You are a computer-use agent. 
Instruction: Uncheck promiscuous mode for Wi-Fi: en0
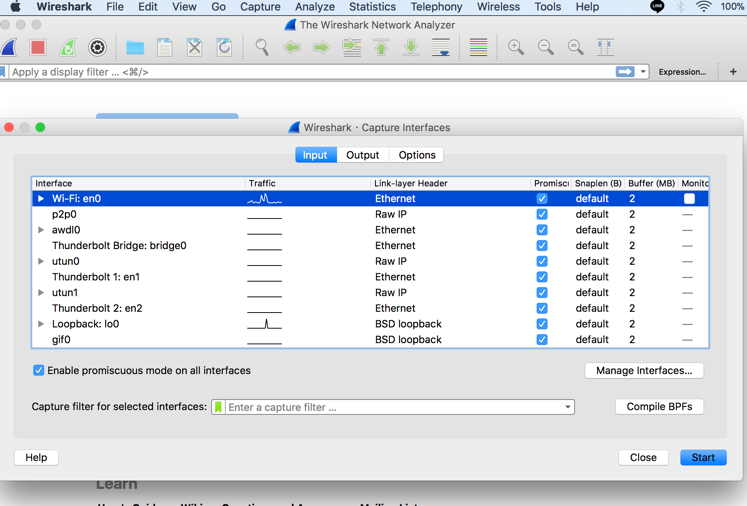tap(542, 199)
